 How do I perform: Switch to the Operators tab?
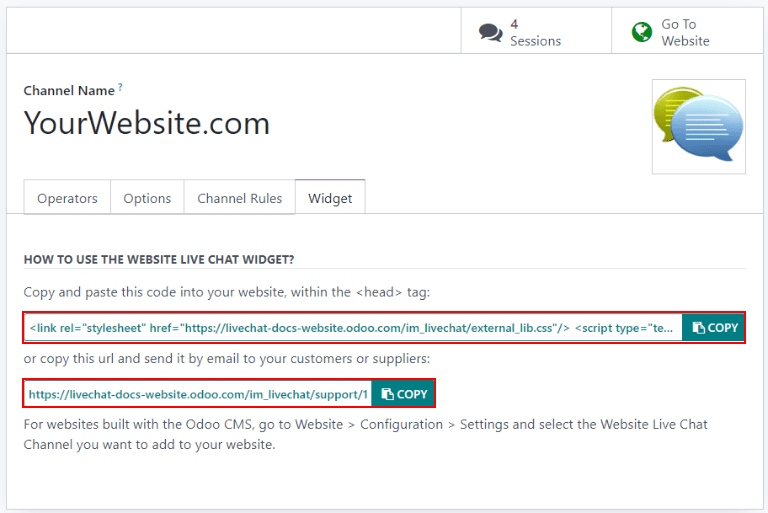pos(67,198)
